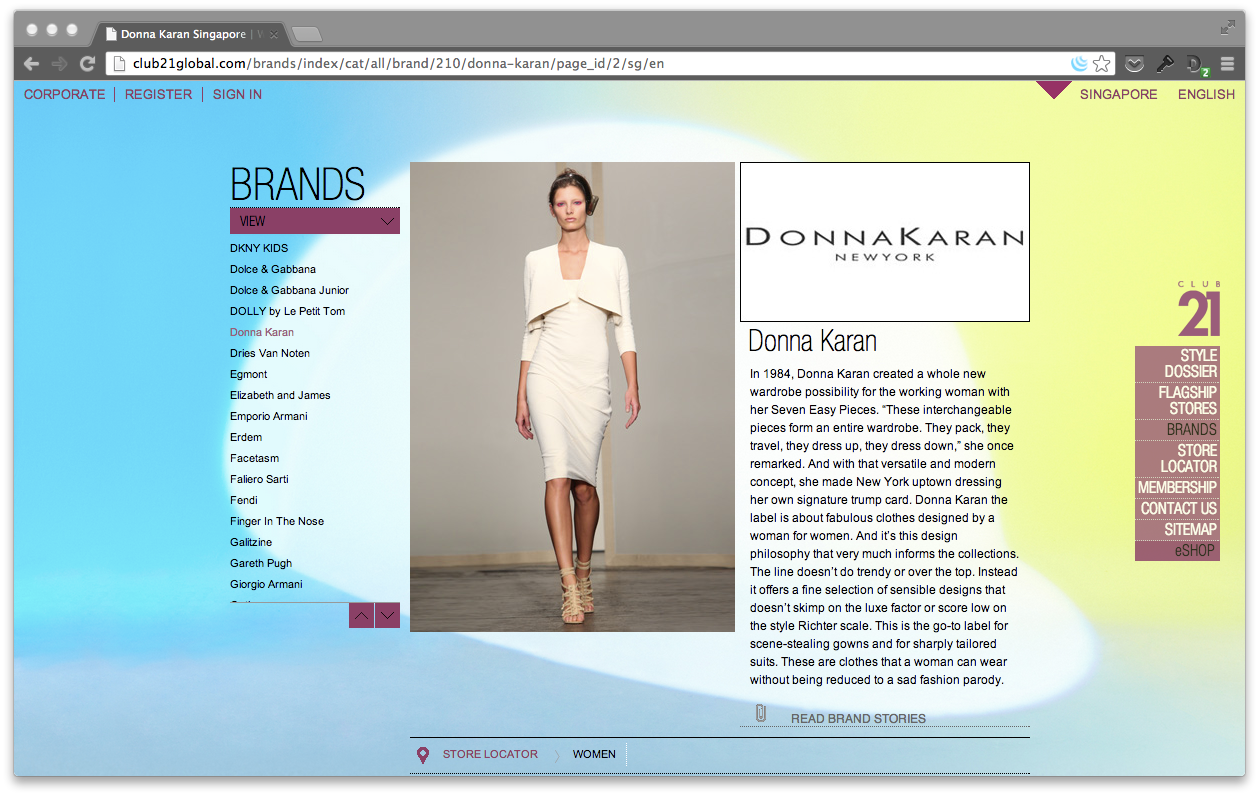Select Giorgio Armani brand
Image resolution: width=1259 pixels, height=796 pixels.
266,584
